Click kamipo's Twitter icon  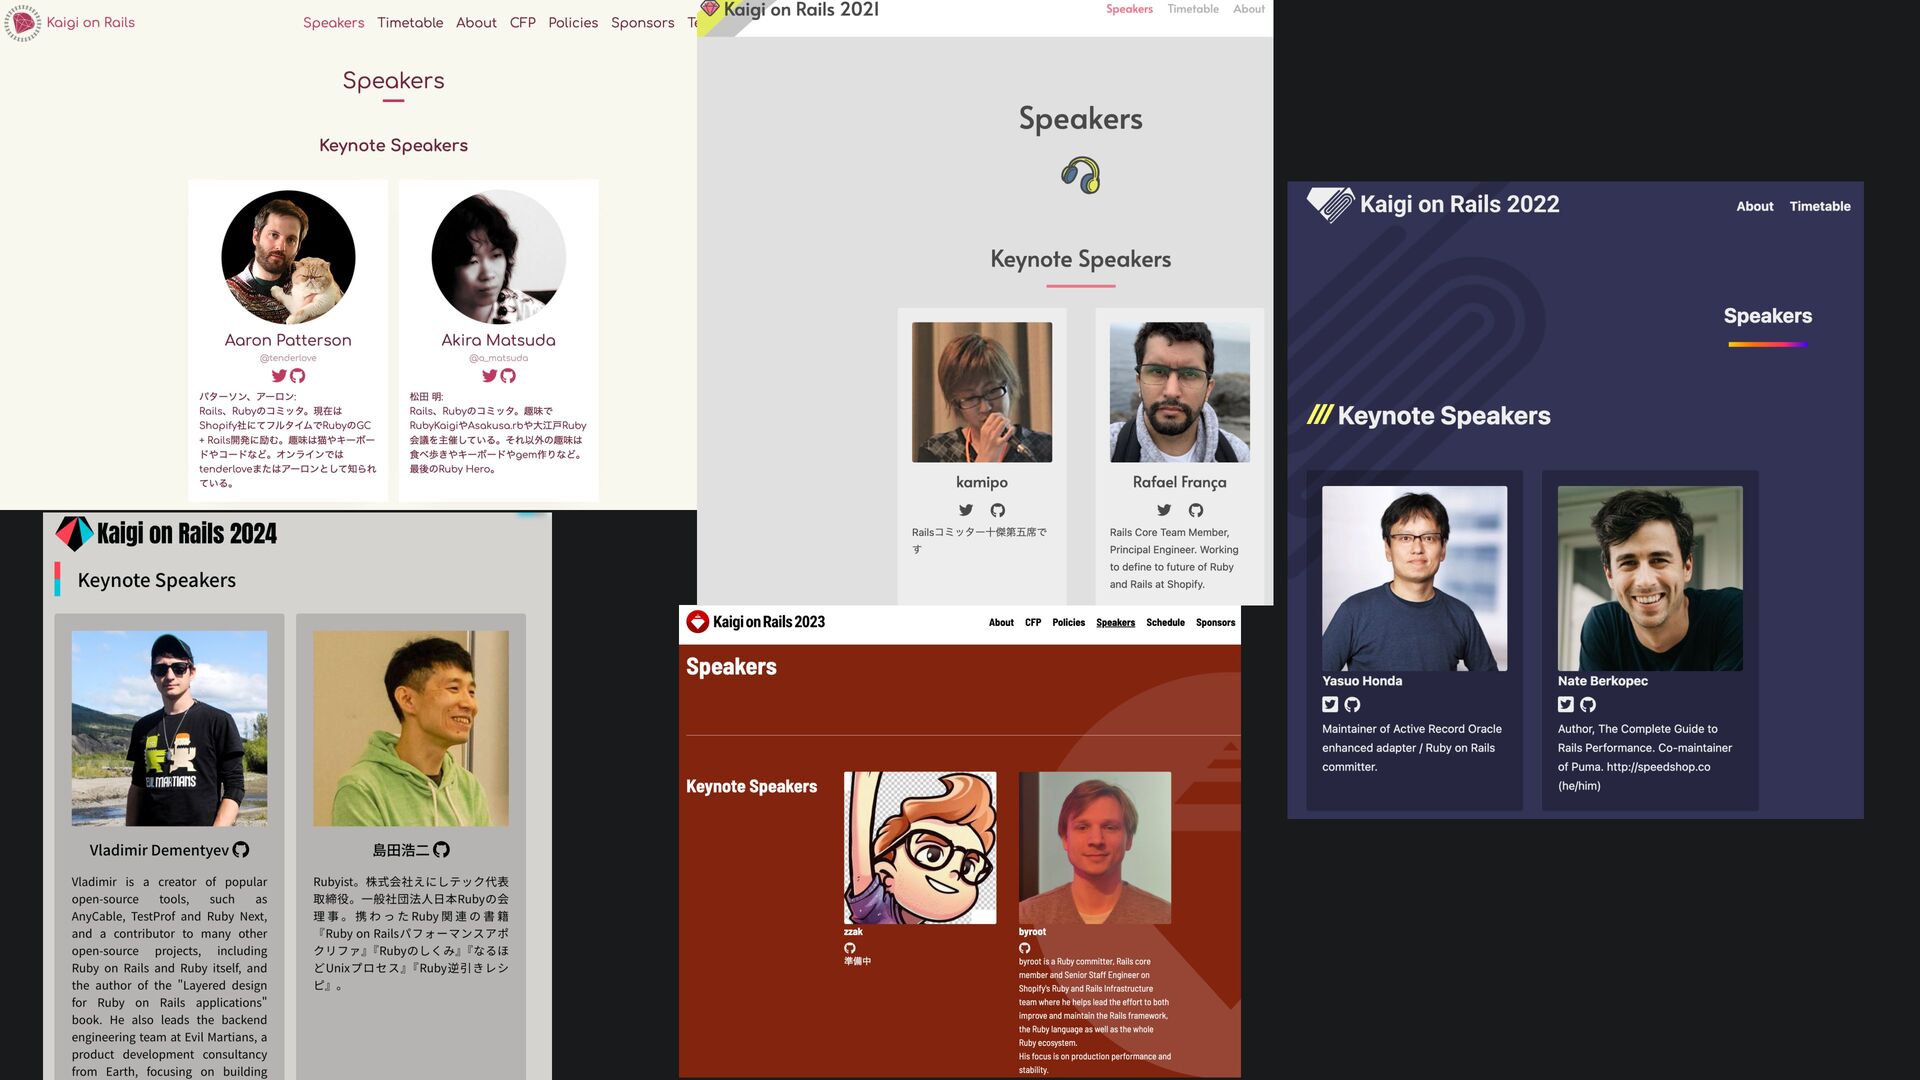click(966, 510)
